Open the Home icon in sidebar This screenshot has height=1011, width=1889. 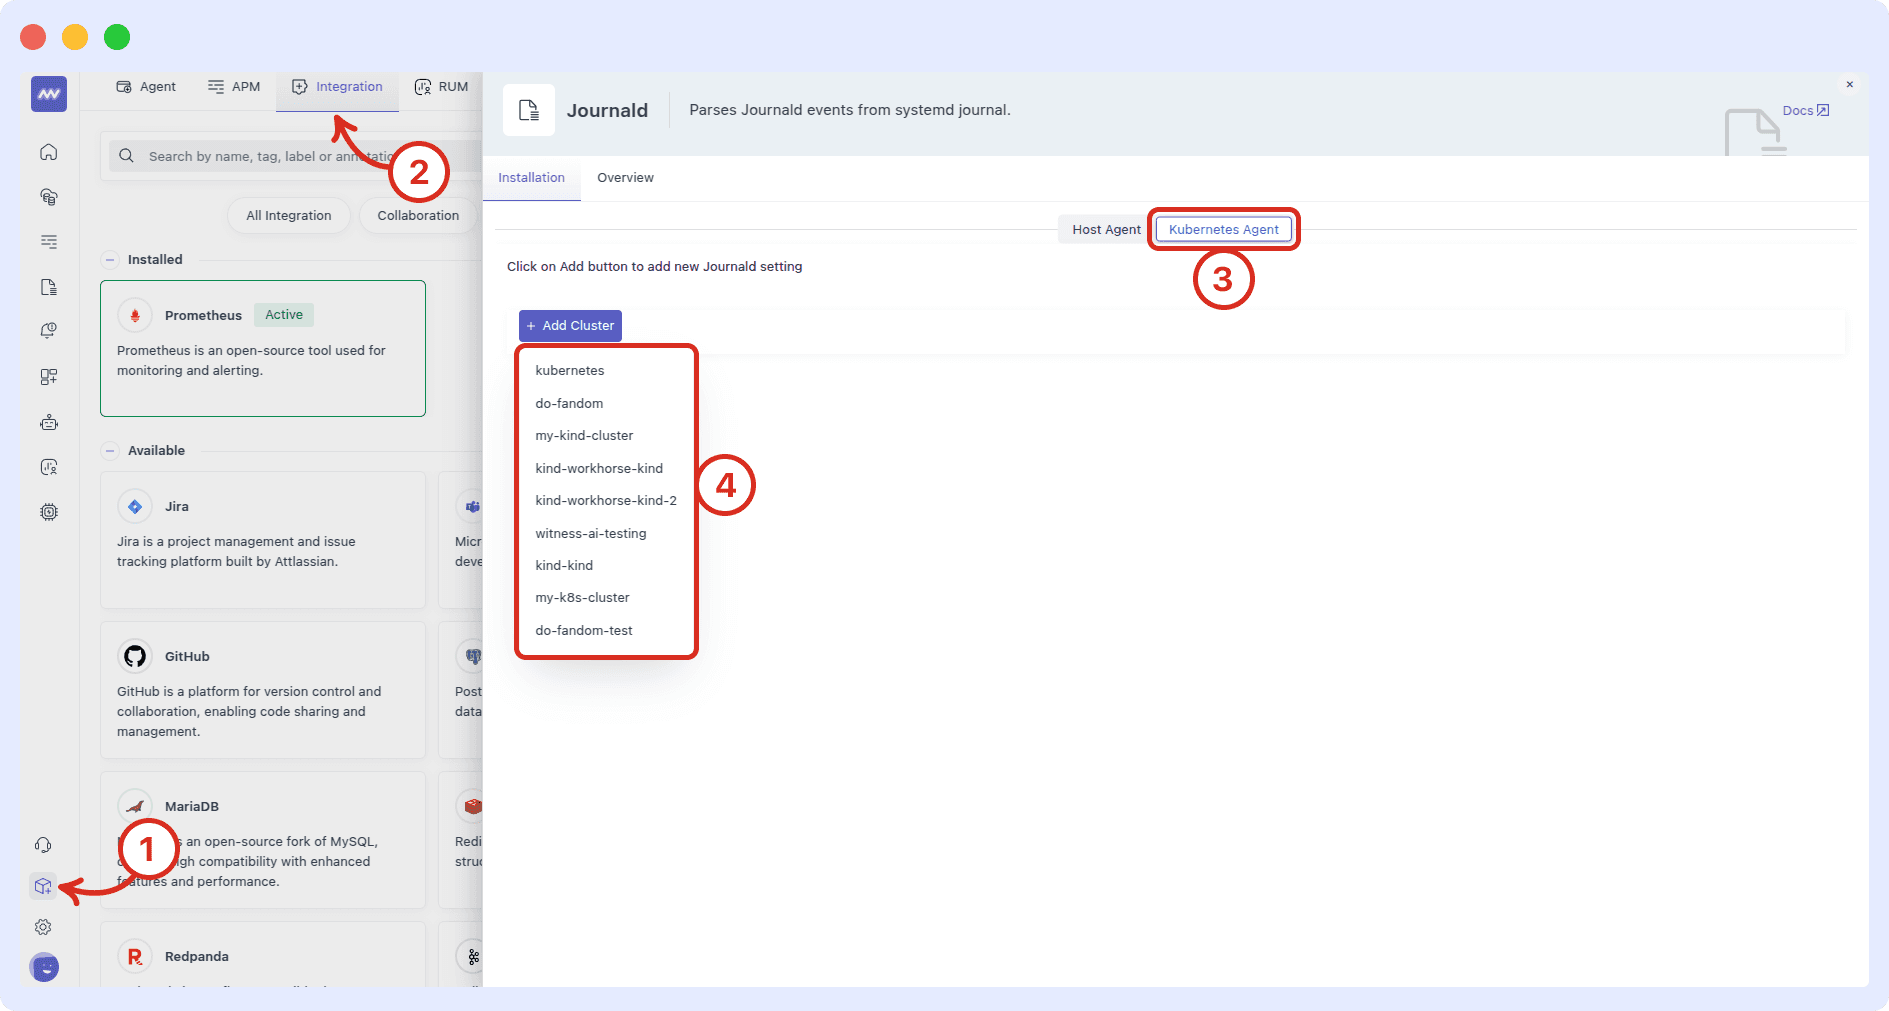point(48,152)
